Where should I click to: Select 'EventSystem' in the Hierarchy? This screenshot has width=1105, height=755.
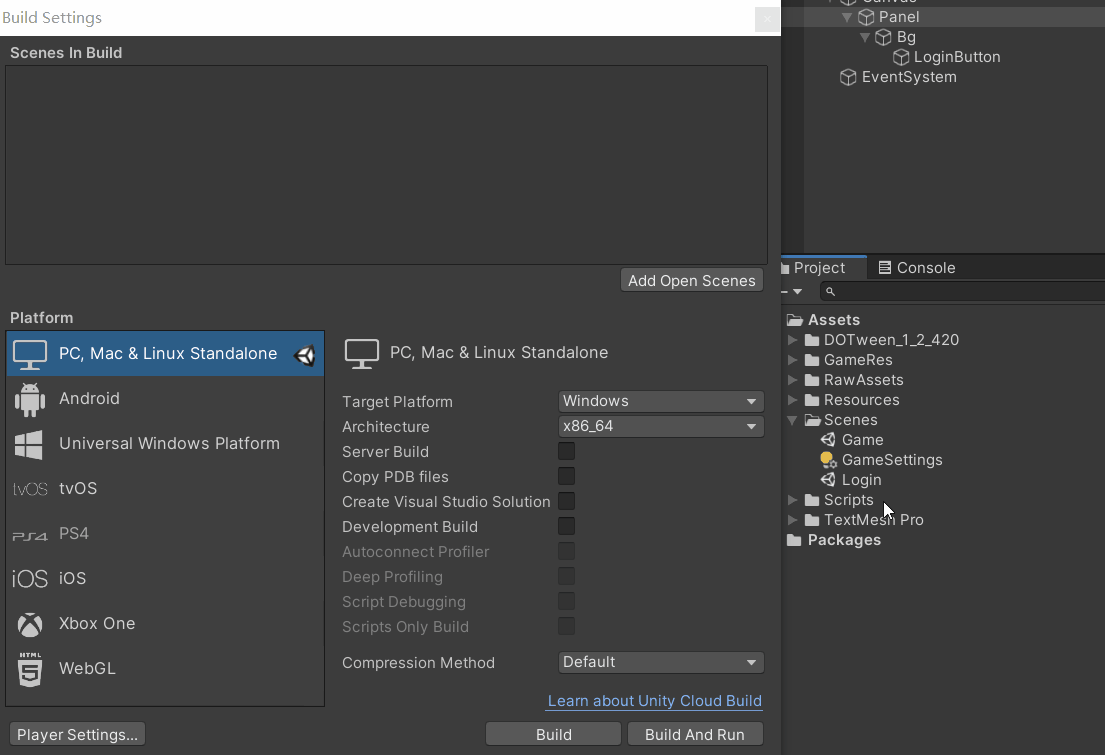[x=909, y=78]
